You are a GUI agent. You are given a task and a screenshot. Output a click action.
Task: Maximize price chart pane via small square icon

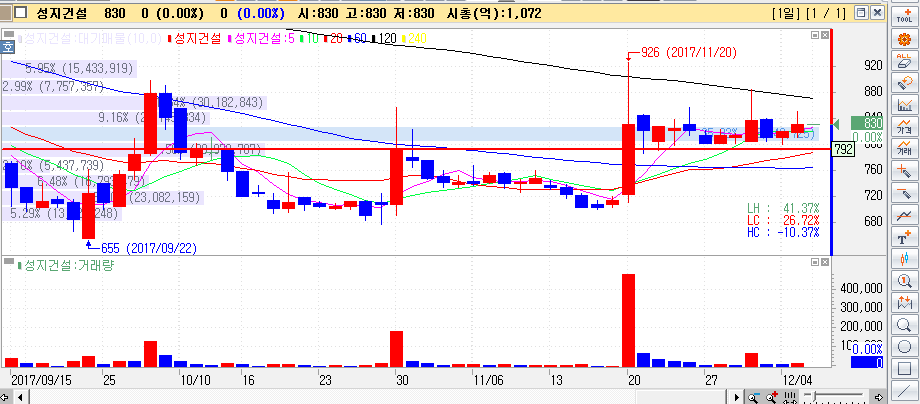point(815,35)
